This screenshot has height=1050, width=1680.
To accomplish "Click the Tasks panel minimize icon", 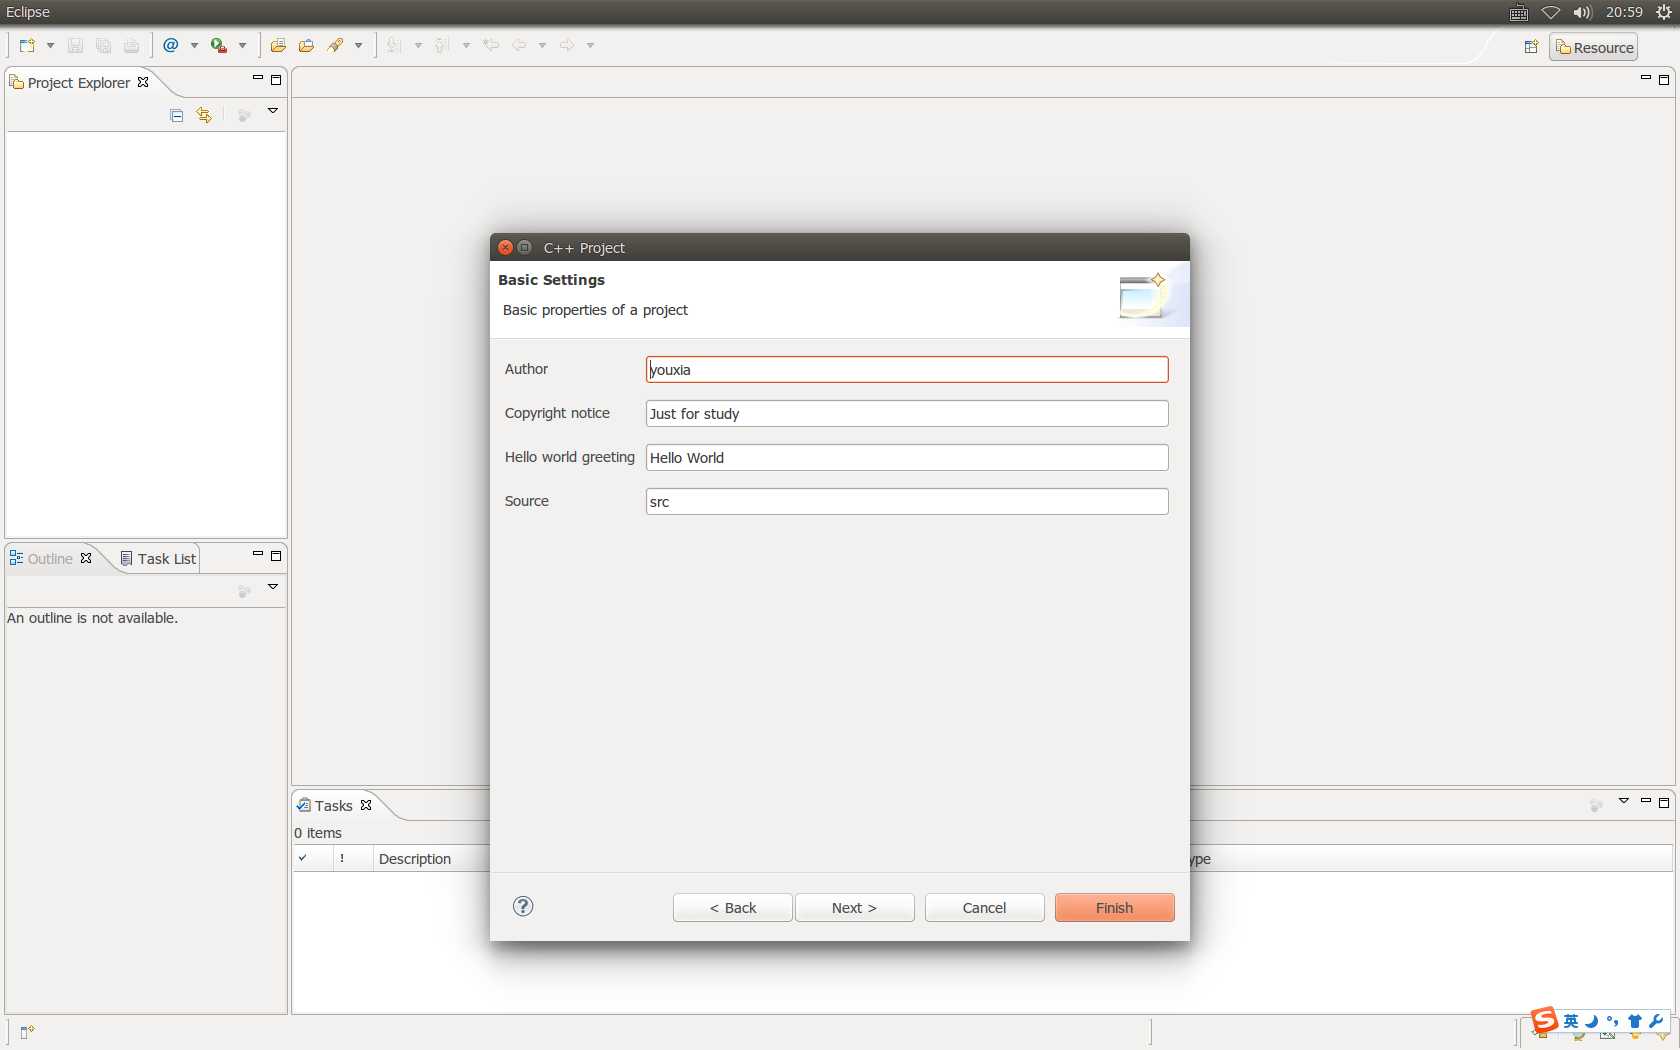I will 1645,802.
